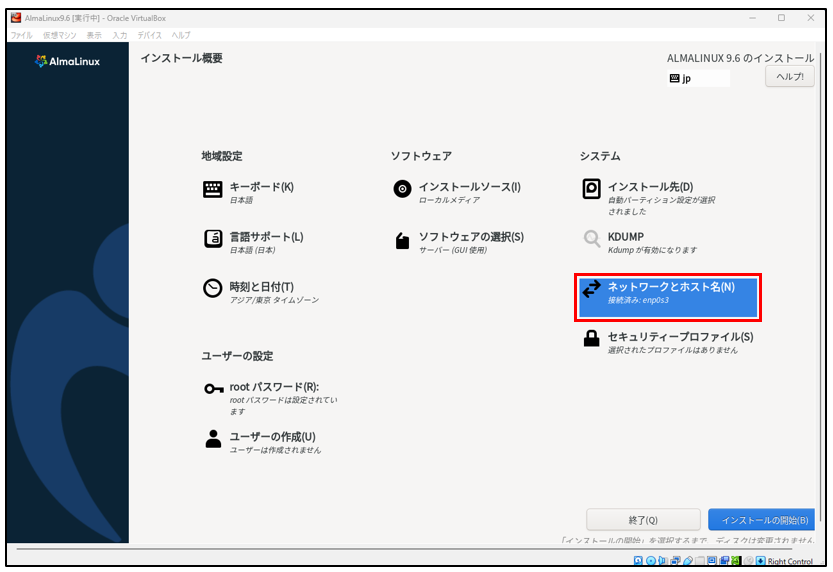Open the network arrows icon for ネットワークとホスト名
The height and width of the screenshot is (572, 833).
(x=592, y=290)
